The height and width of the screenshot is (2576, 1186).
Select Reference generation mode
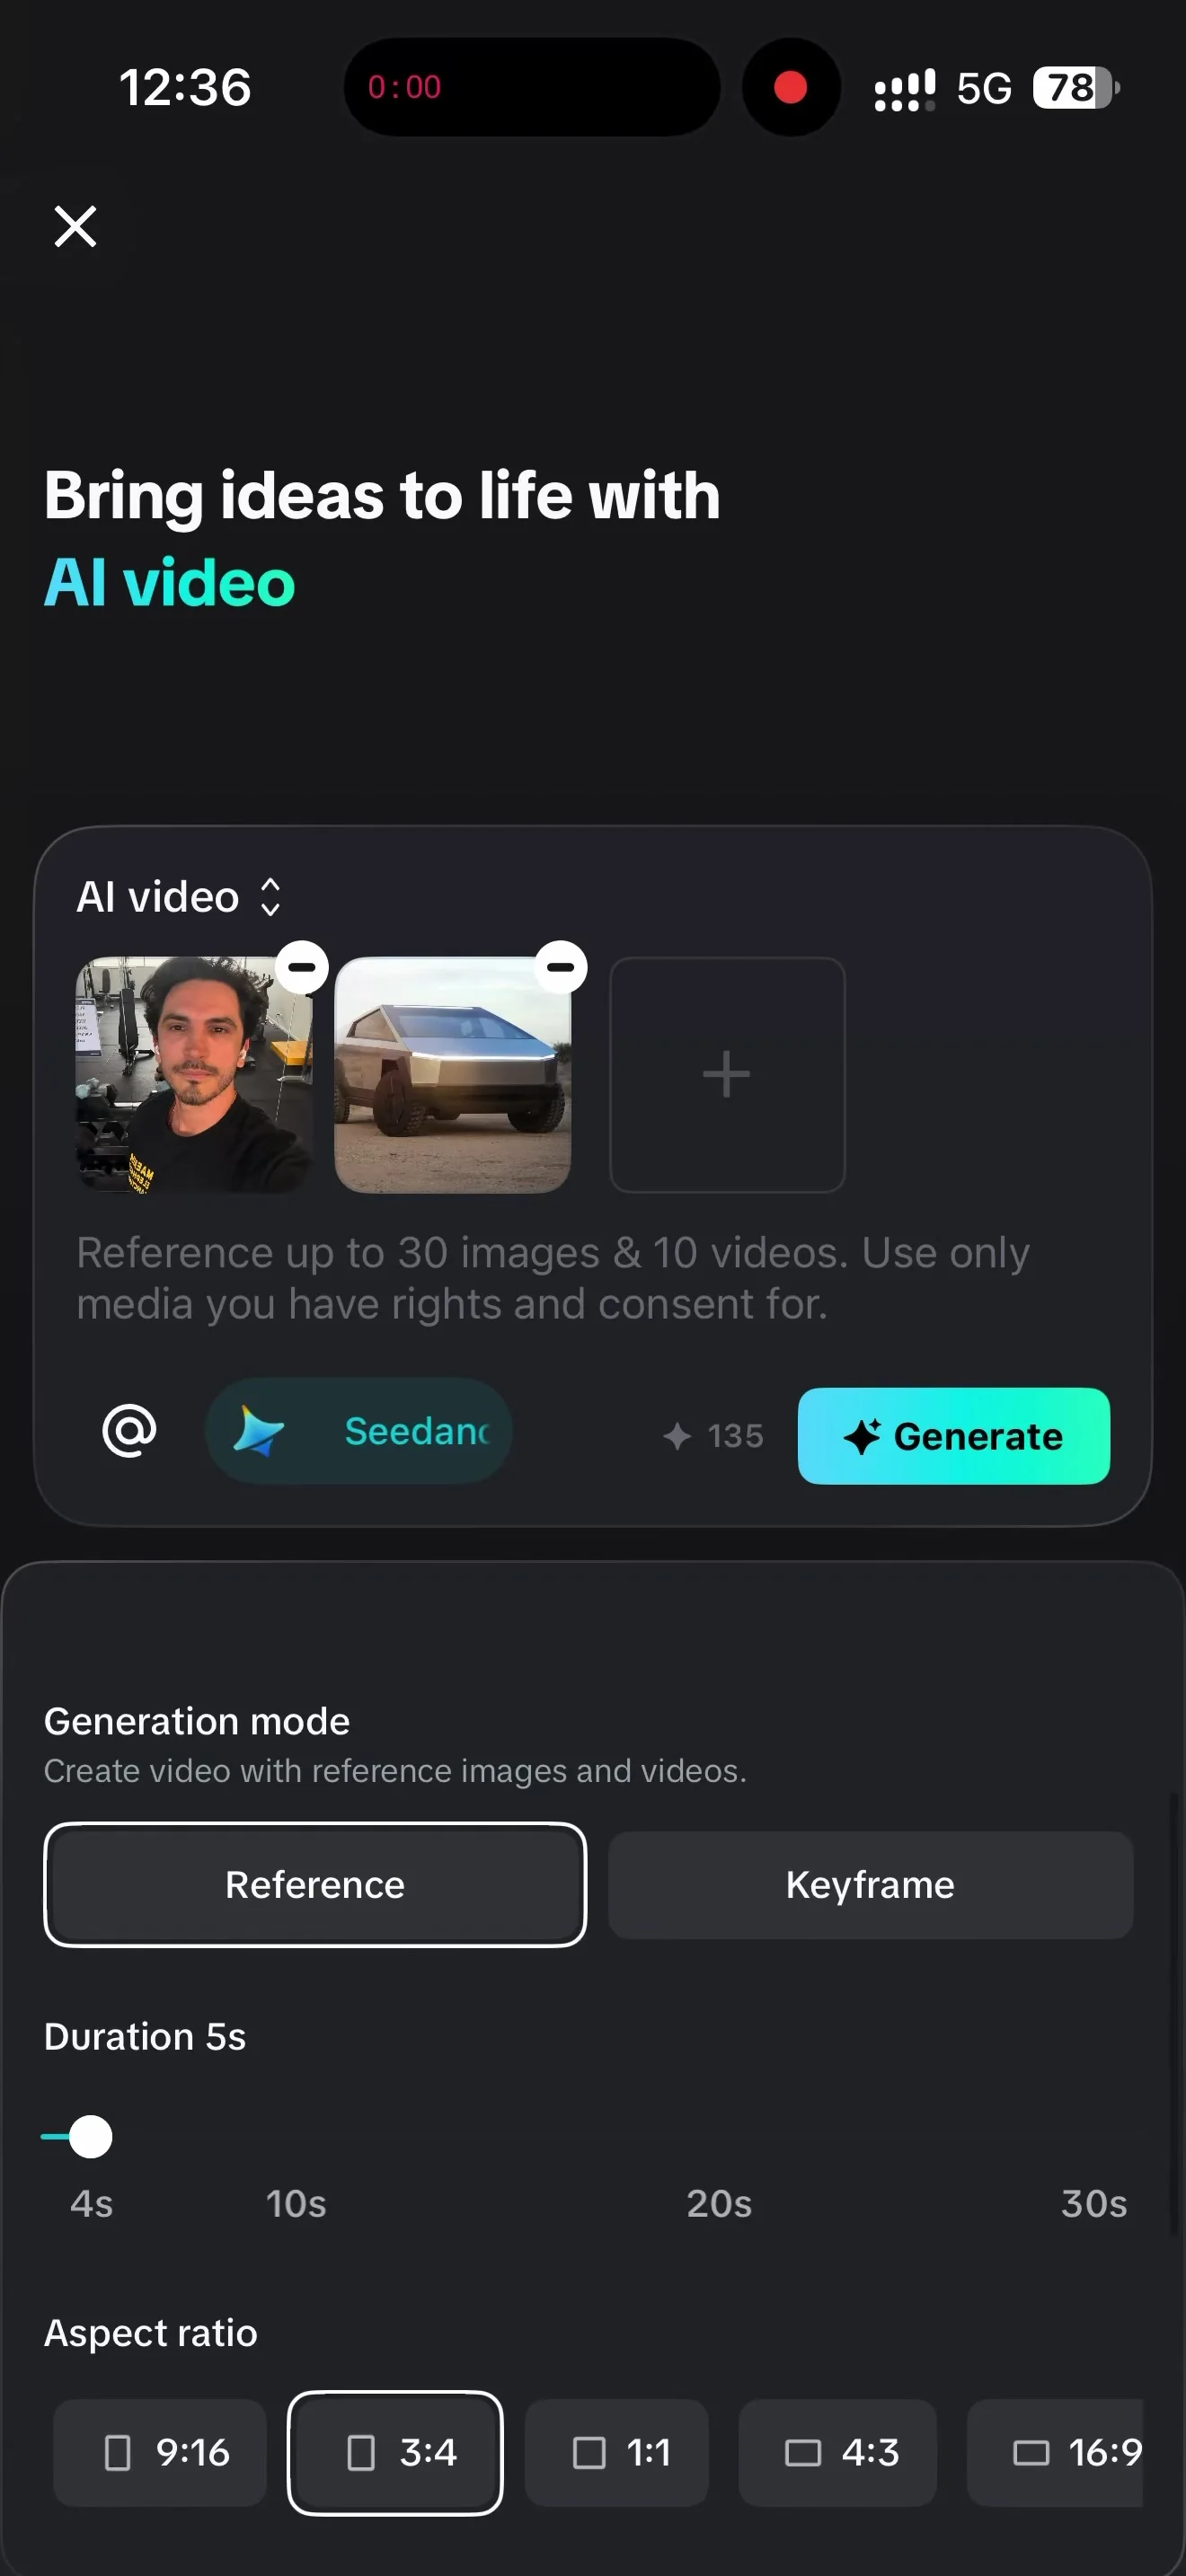pyautogui.click(x=315, y=1885)
